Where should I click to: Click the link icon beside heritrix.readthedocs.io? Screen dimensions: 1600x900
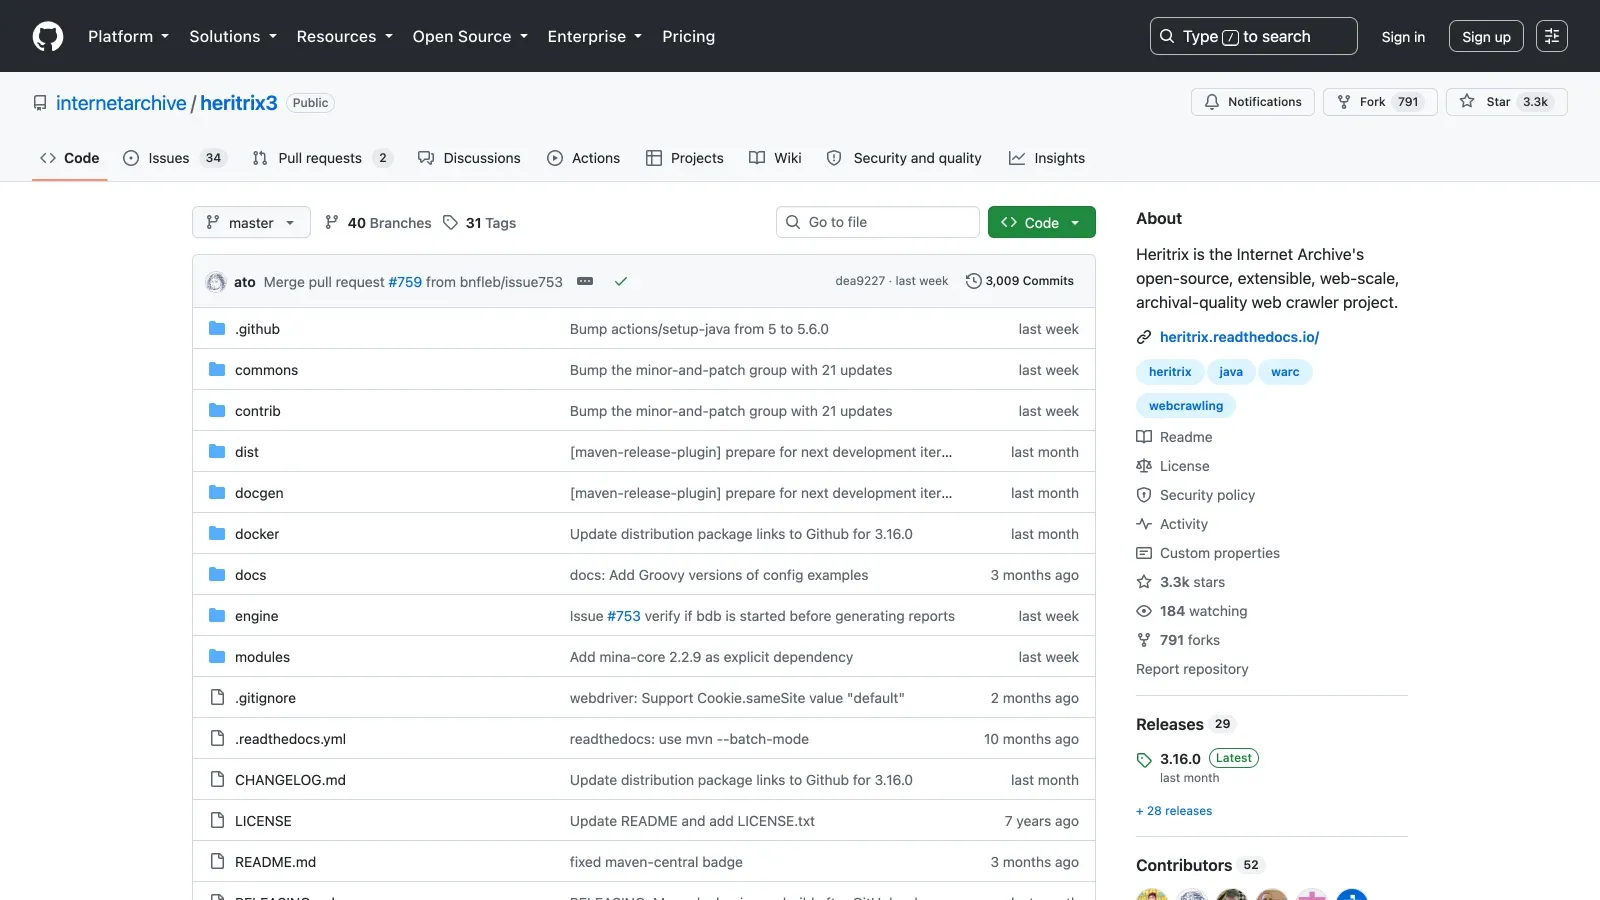pos(1144,338)
